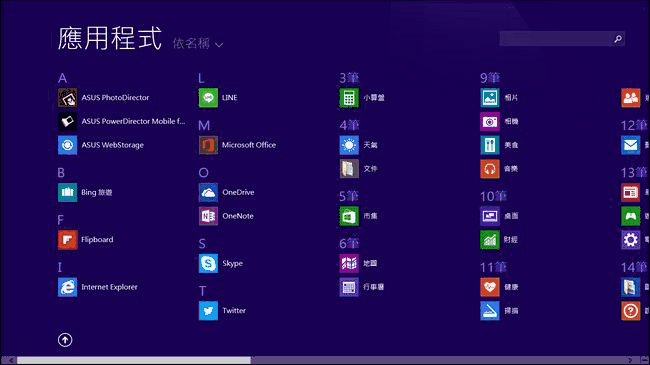Click the '5筆' group header
The image size is (650, 365).
click(349, 196)
